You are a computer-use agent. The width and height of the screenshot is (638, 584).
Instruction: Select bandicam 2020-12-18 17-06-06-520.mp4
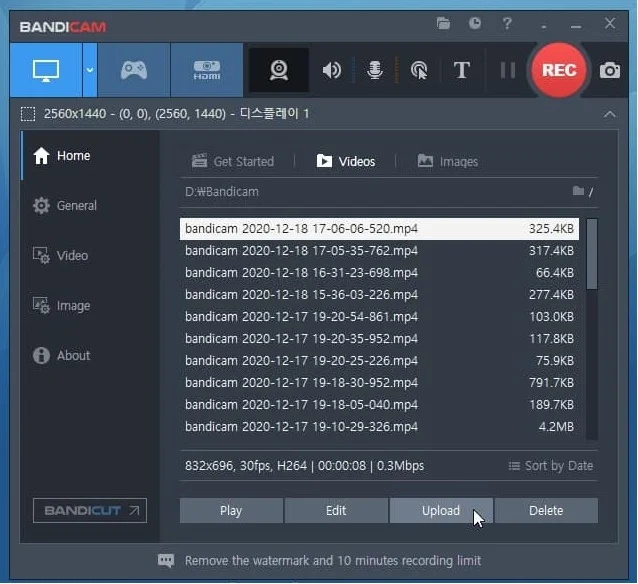(379, 229)
